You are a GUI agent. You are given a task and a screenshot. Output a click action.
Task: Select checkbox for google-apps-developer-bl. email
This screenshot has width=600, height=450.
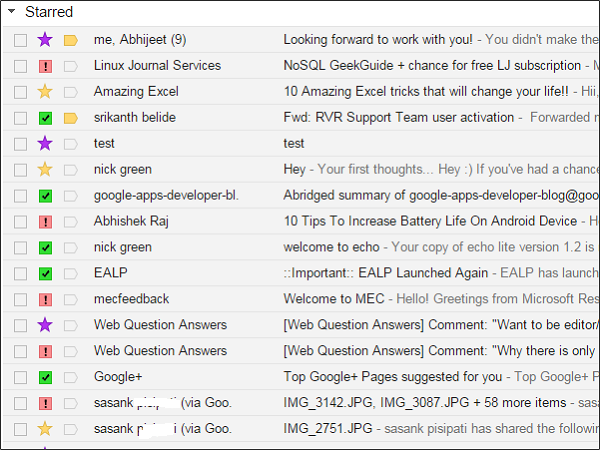(20, 196)
